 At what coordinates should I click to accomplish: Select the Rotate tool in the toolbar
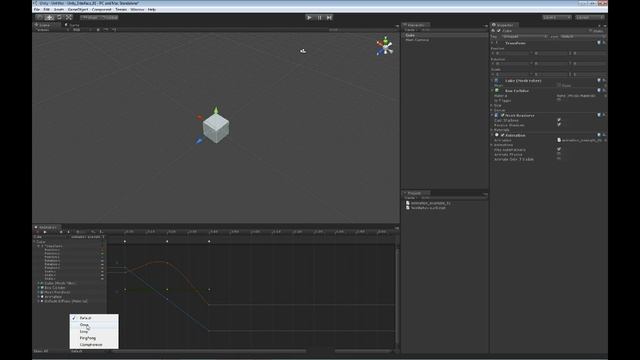tap(59, 17)
